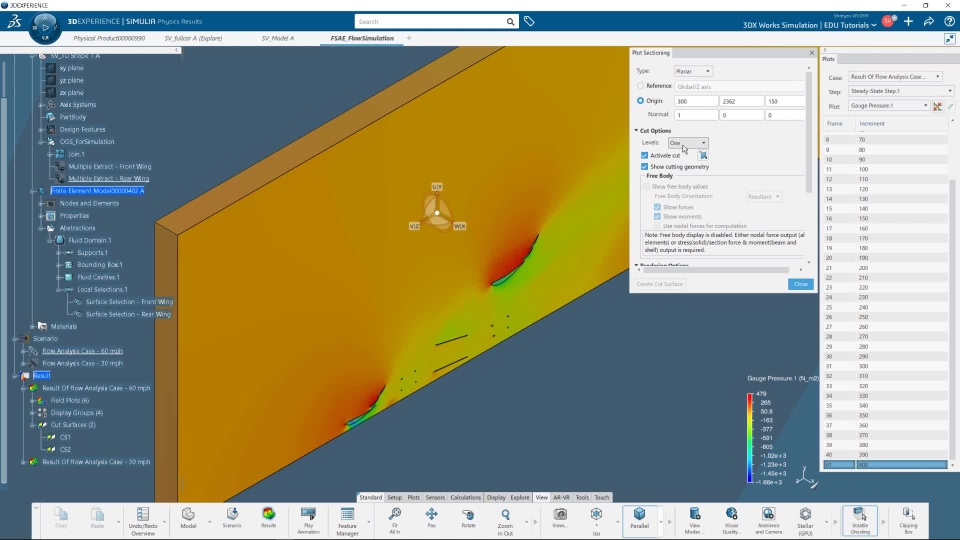Switch to the Calculations tab
The width and height of the screenshot is (960, 540).
466,498
